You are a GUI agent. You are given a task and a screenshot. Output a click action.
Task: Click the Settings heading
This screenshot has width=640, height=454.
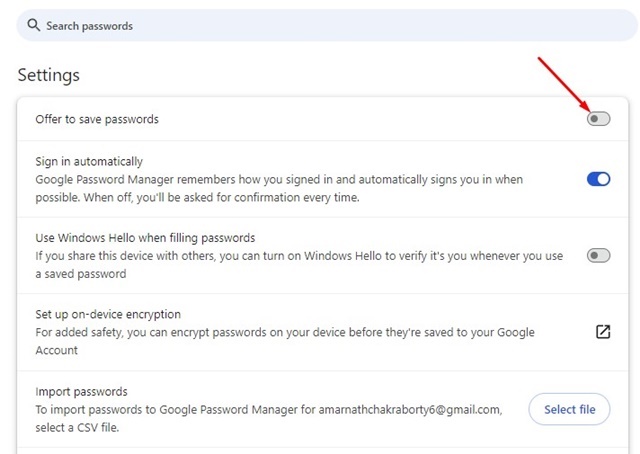pos(49,75)
